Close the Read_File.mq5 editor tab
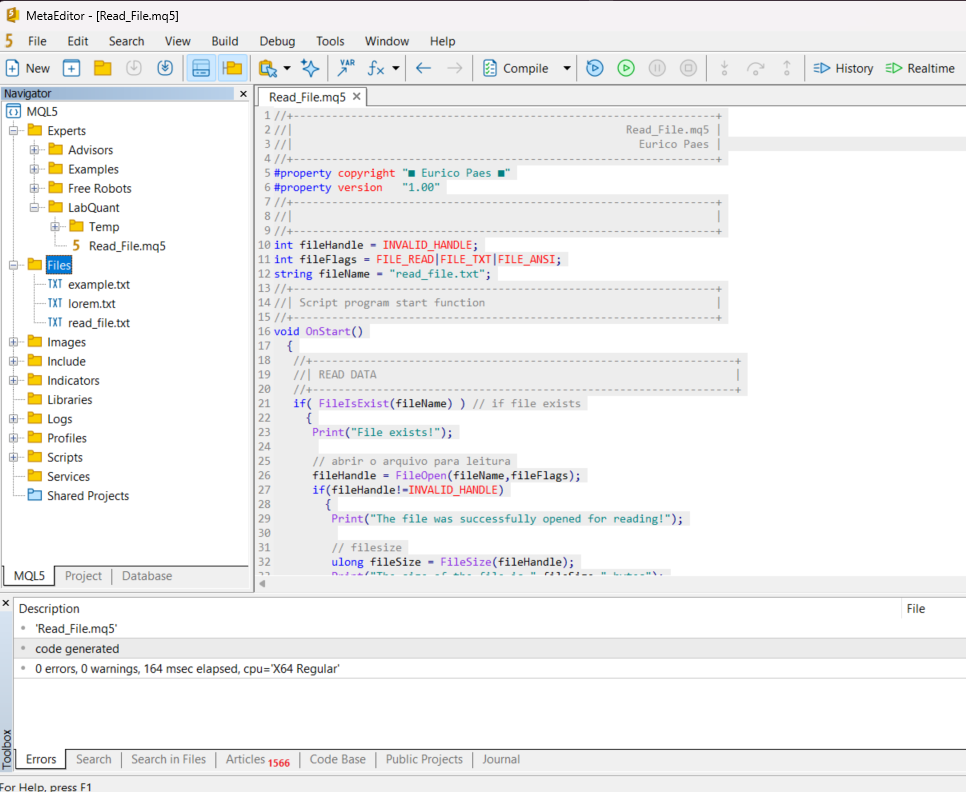This screenshot has width=966, height=792. click(356, 96)
